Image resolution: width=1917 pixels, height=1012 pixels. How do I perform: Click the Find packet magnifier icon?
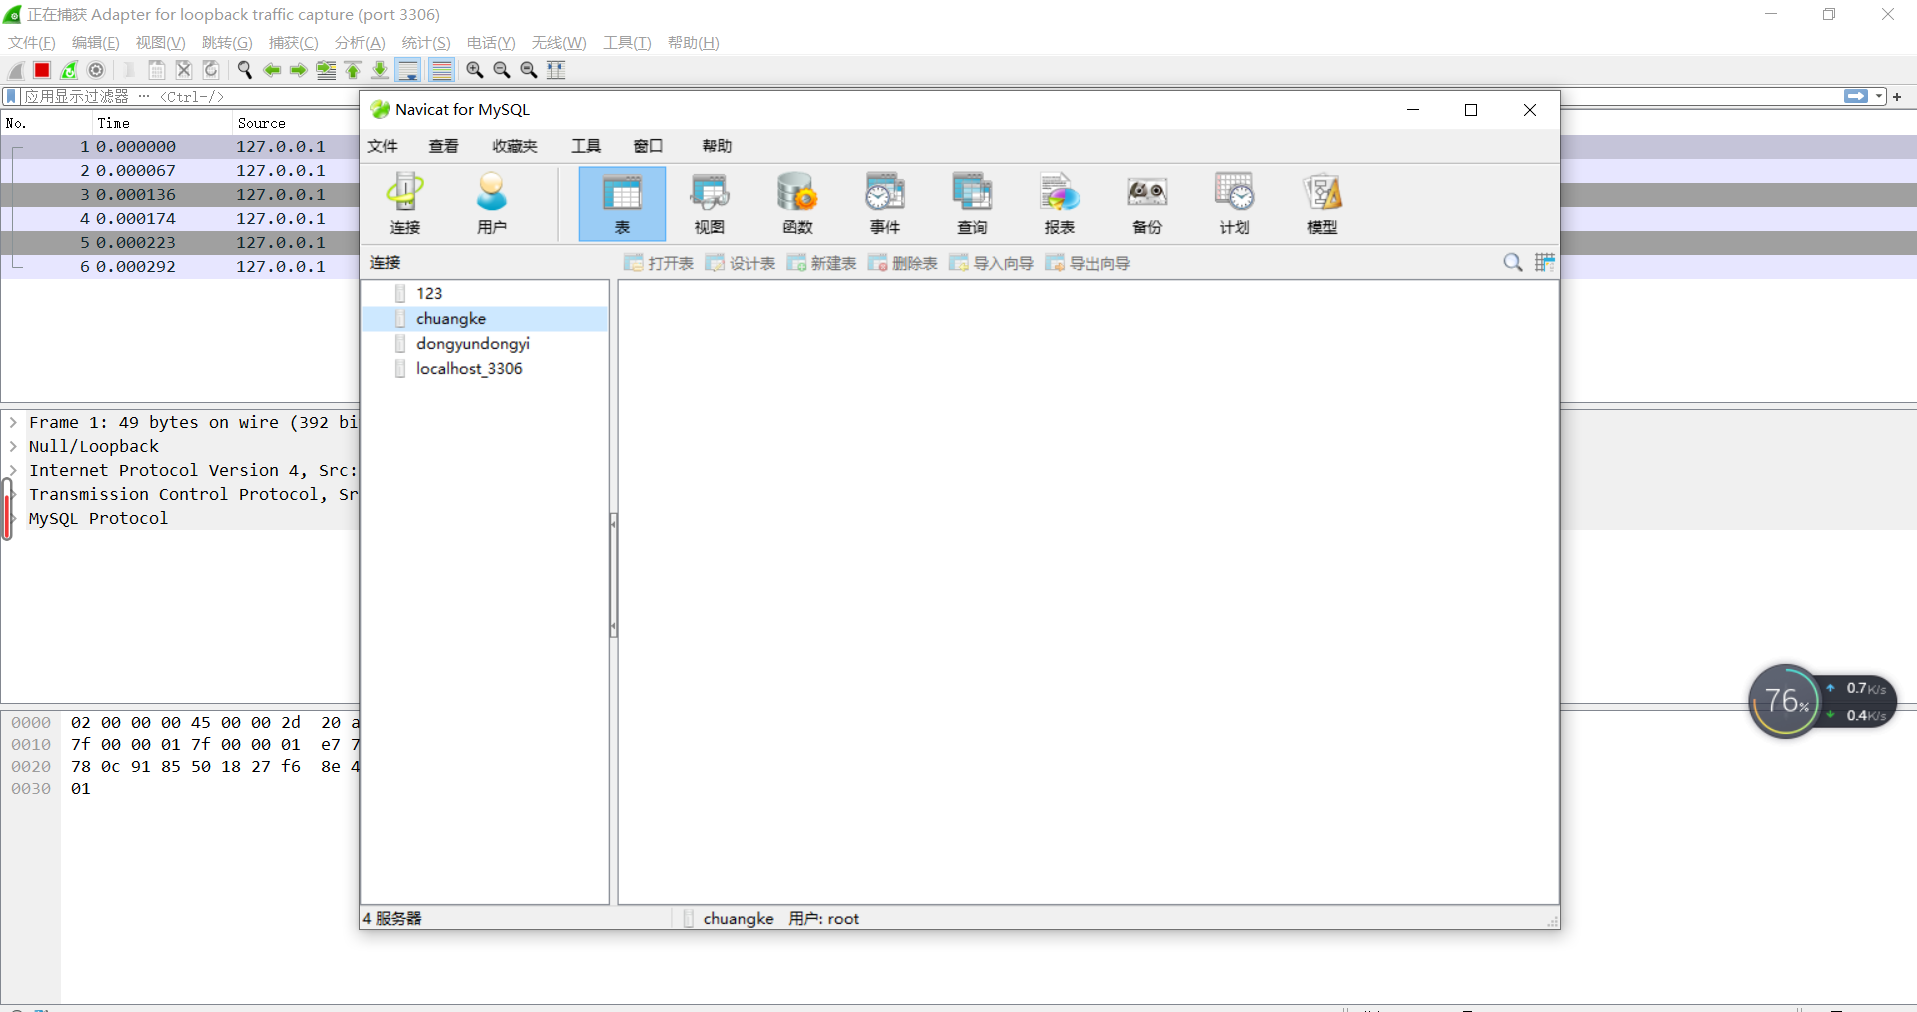[244, 70]
